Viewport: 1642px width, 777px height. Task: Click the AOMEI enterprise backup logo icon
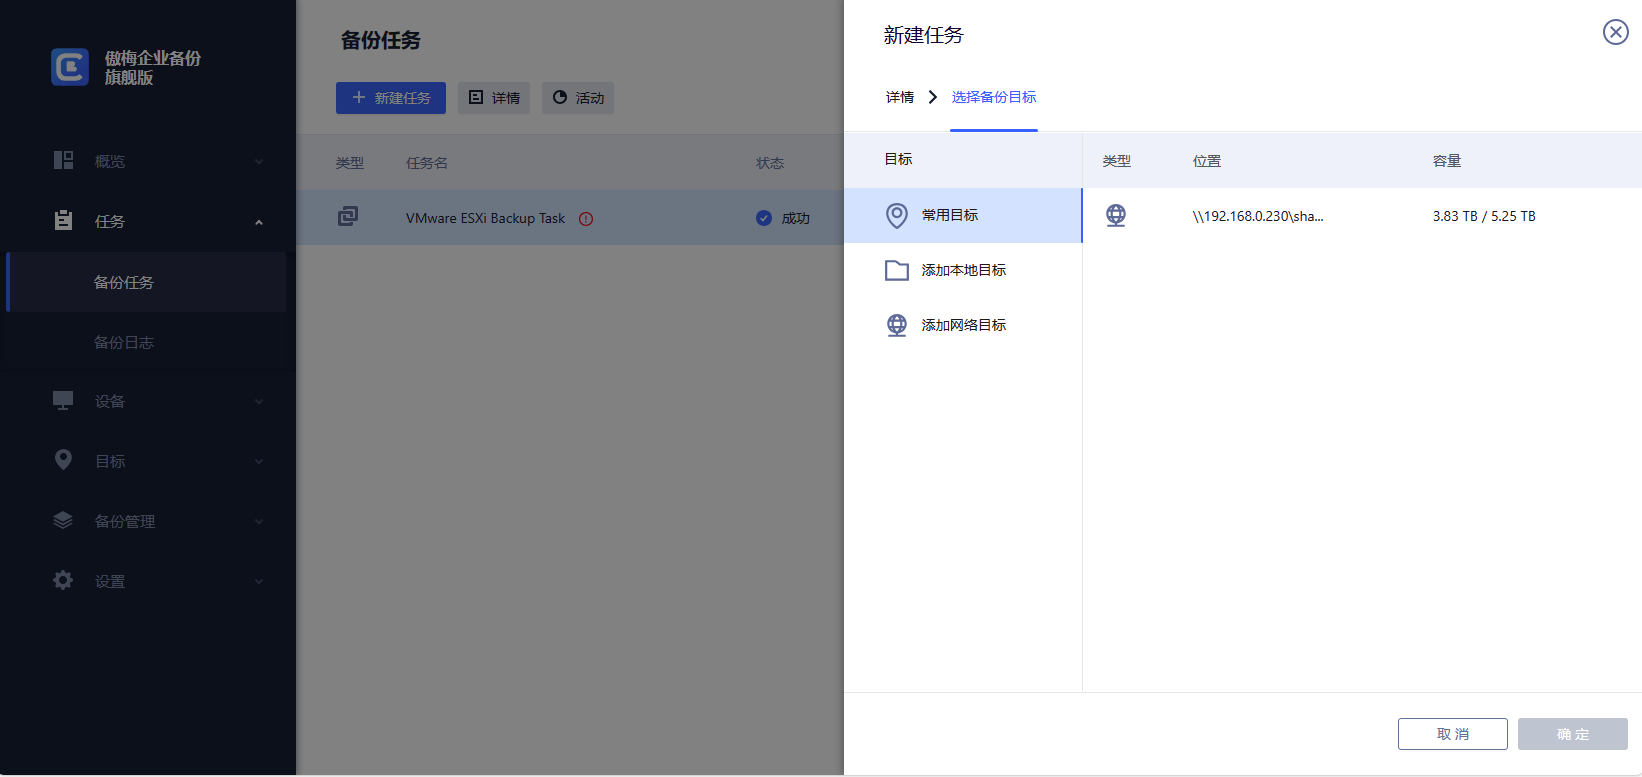click(70, 67)
